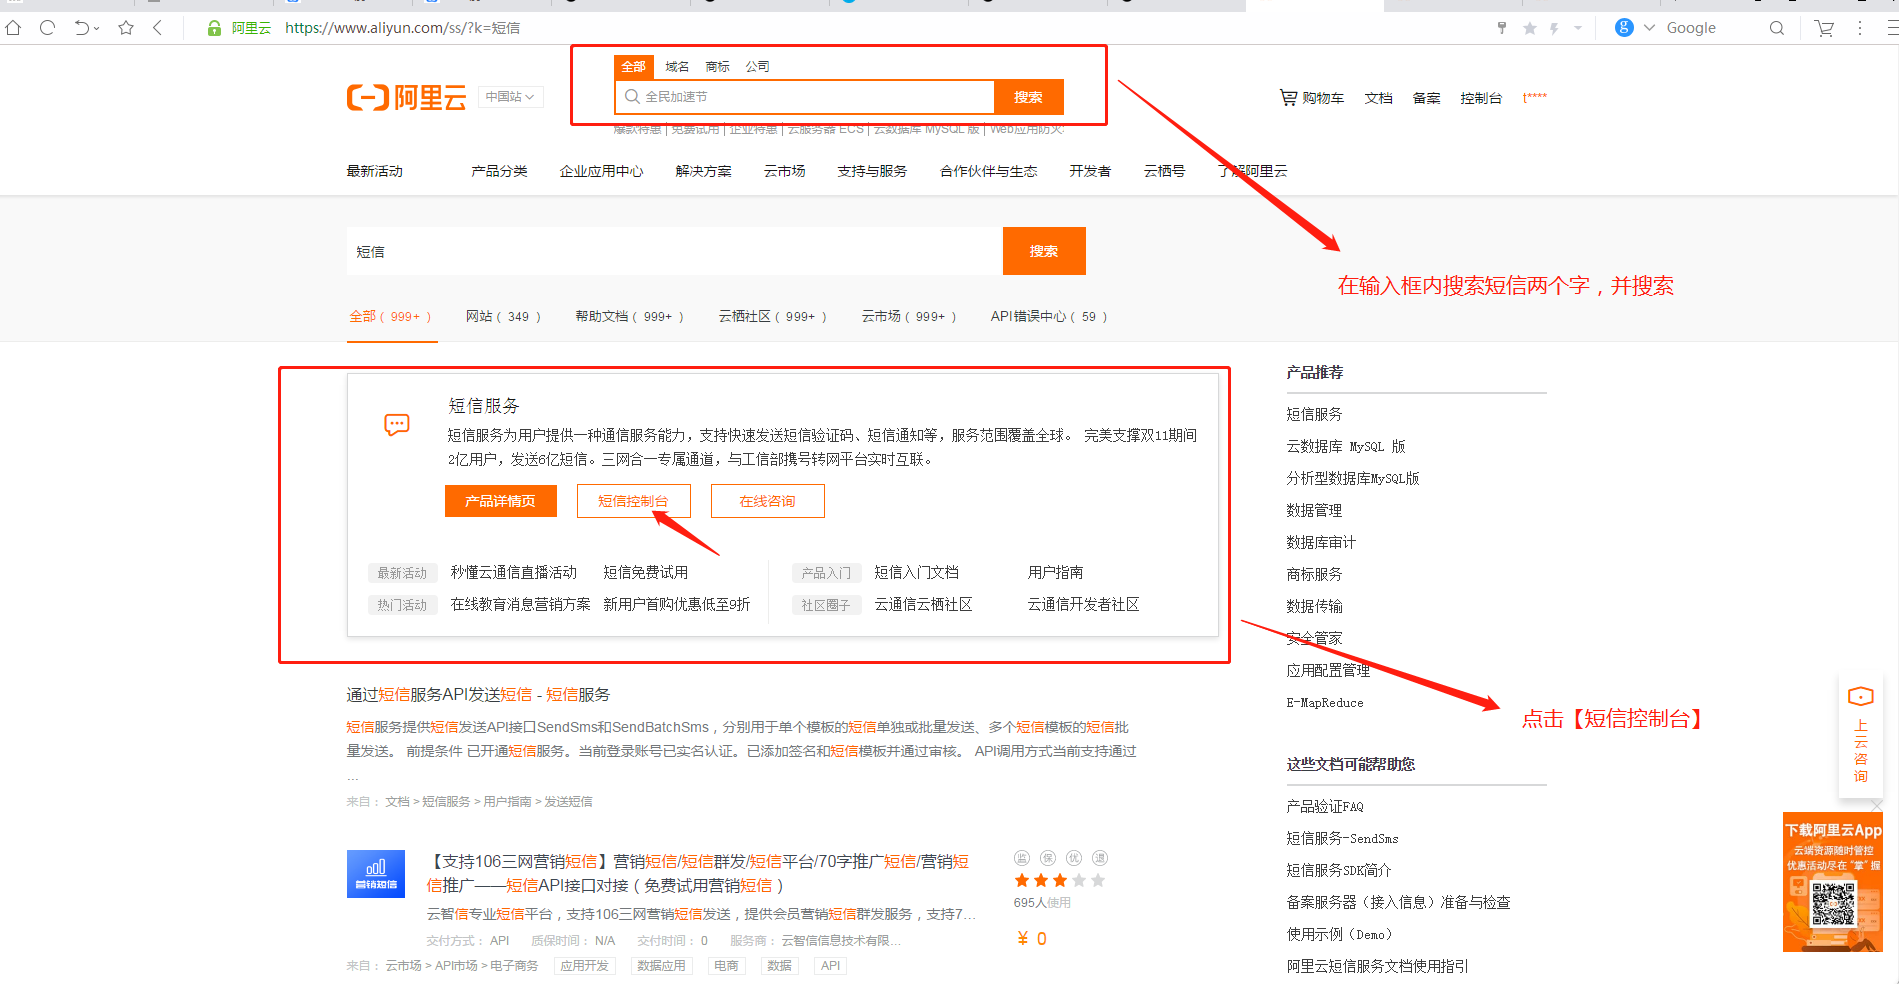The width and height of the screenshot is (1899, 984).
Task: Click the browser search magnifier icon
Action: click(x=1776, y=28)
